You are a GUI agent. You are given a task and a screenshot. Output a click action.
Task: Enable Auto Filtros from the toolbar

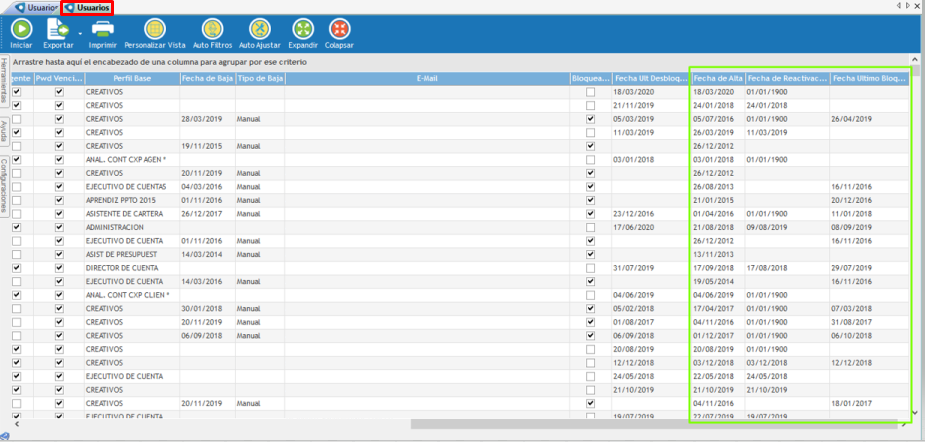[212, 29]
